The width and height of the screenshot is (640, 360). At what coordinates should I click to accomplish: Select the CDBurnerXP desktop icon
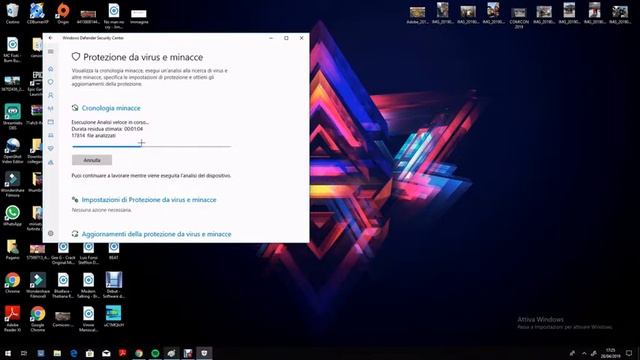pyautogui.click(x=38, y=13)
